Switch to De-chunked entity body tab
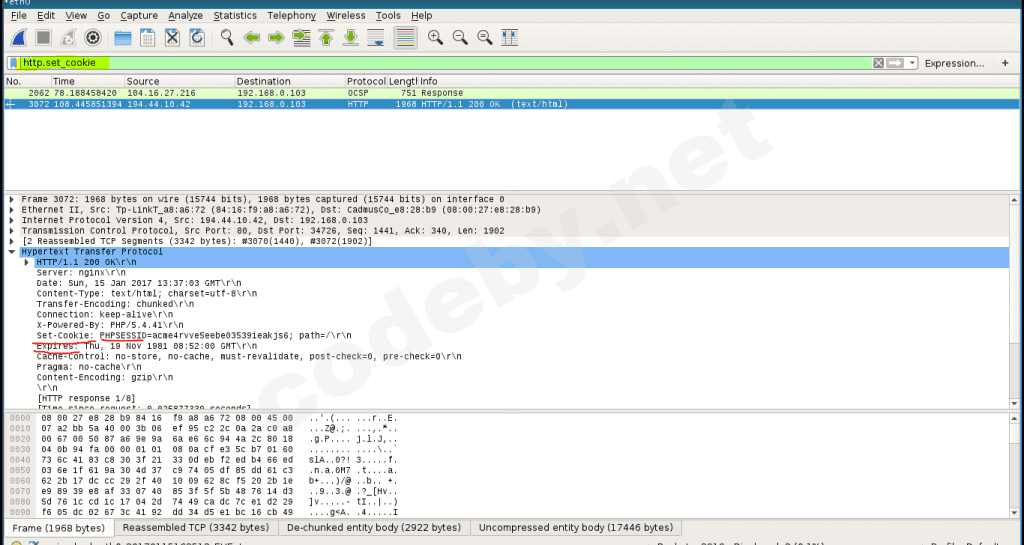This screenshot has height=545, width=1024. pos(374,527)
